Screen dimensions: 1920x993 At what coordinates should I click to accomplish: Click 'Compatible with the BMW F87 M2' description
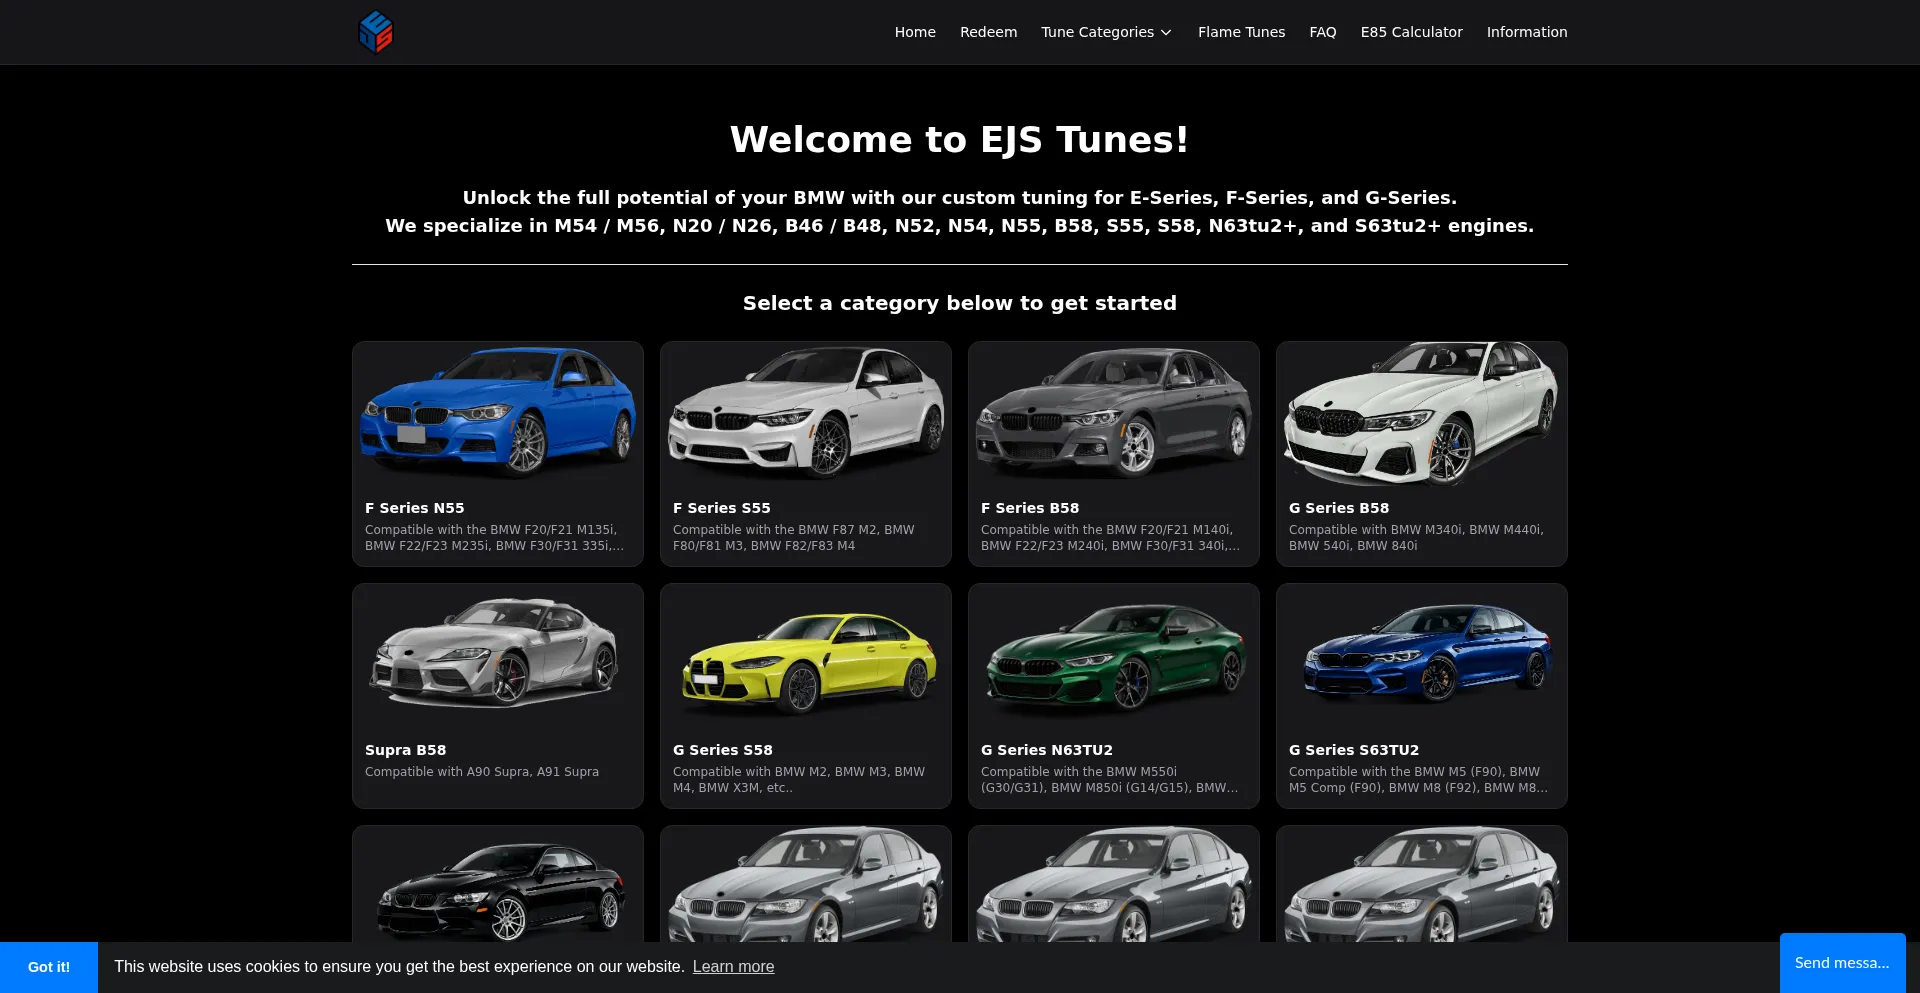tap(794, 538)
